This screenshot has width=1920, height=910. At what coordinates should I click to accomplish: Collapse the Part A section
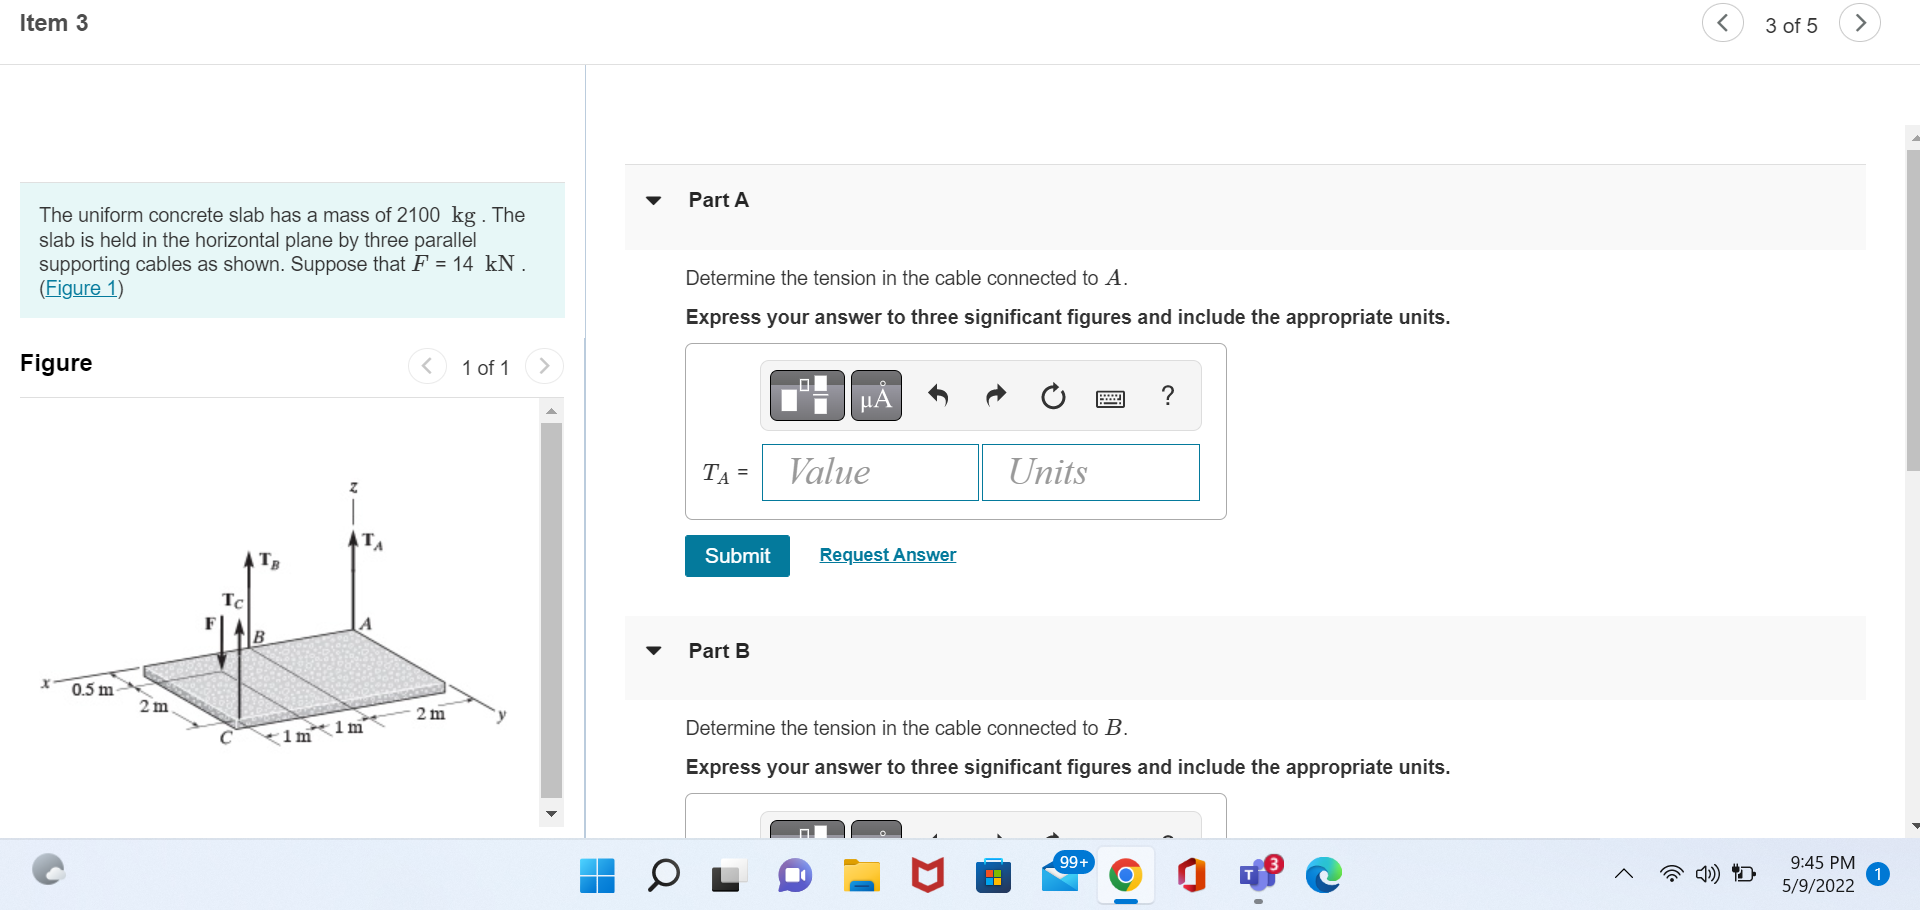tap(654, 200)
